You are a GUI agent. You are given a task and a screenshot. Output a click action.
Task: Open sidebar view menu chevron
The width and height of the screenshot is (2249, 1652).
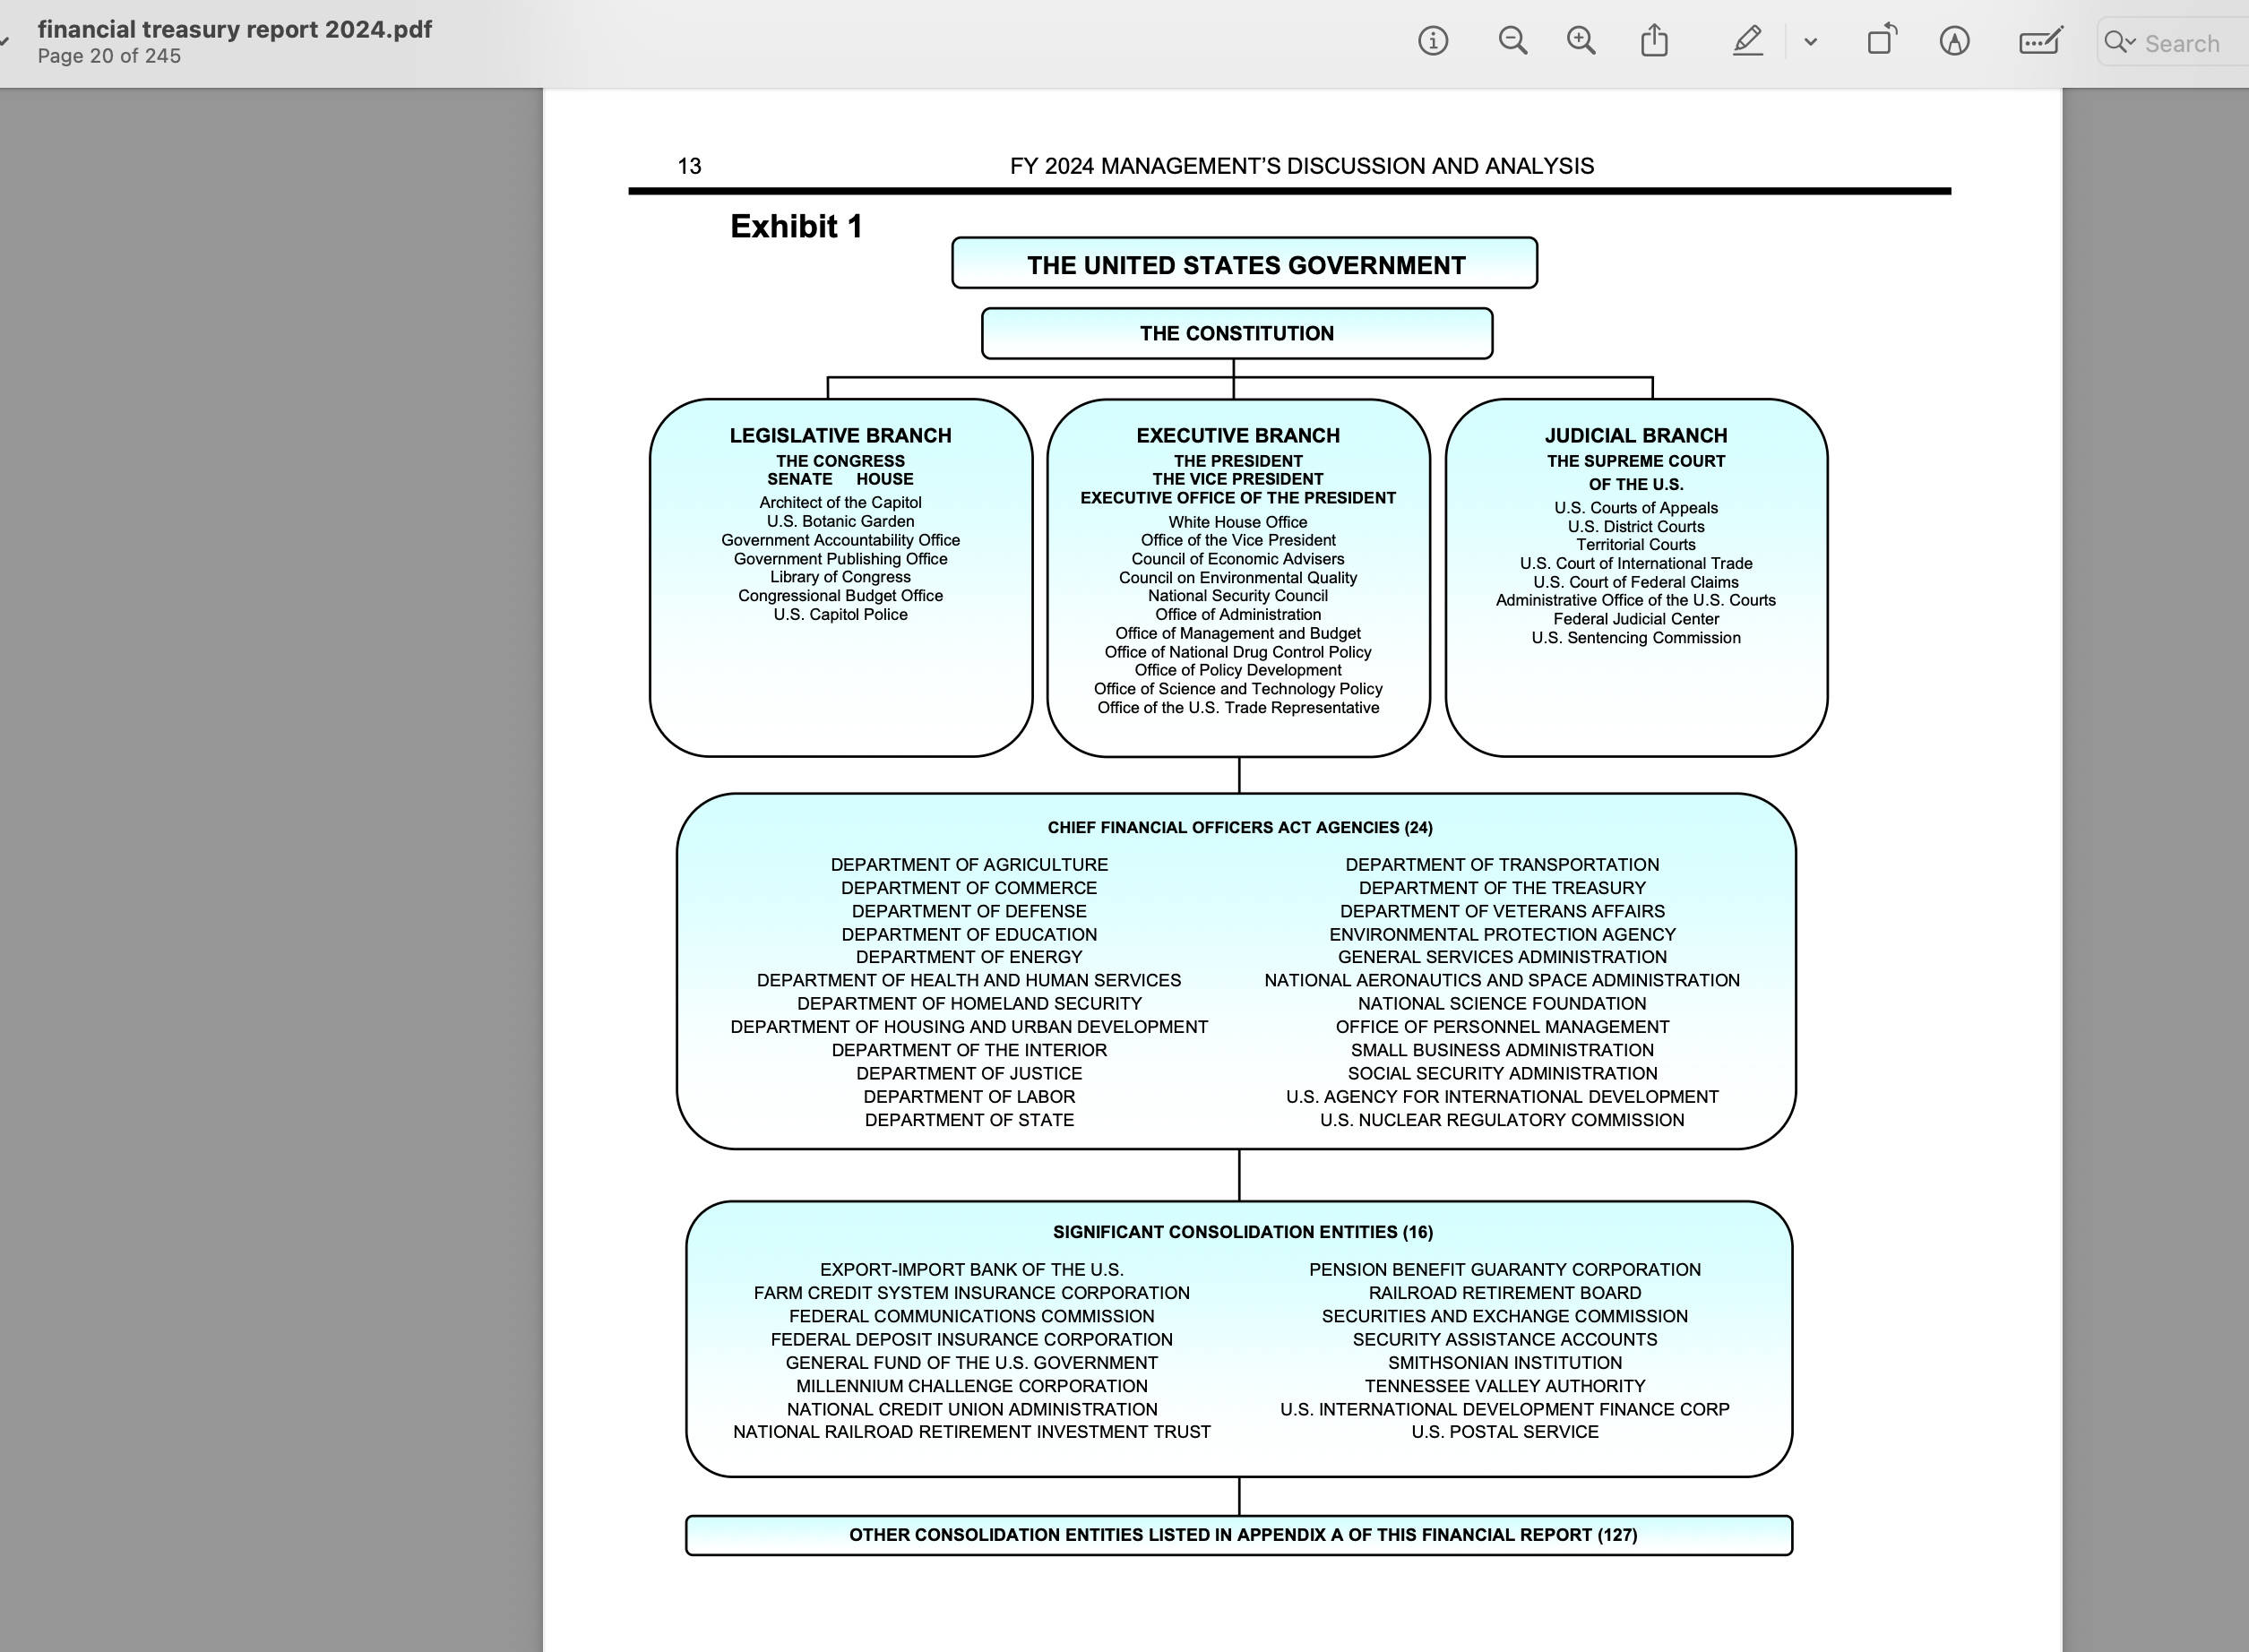tap(5, 42)
